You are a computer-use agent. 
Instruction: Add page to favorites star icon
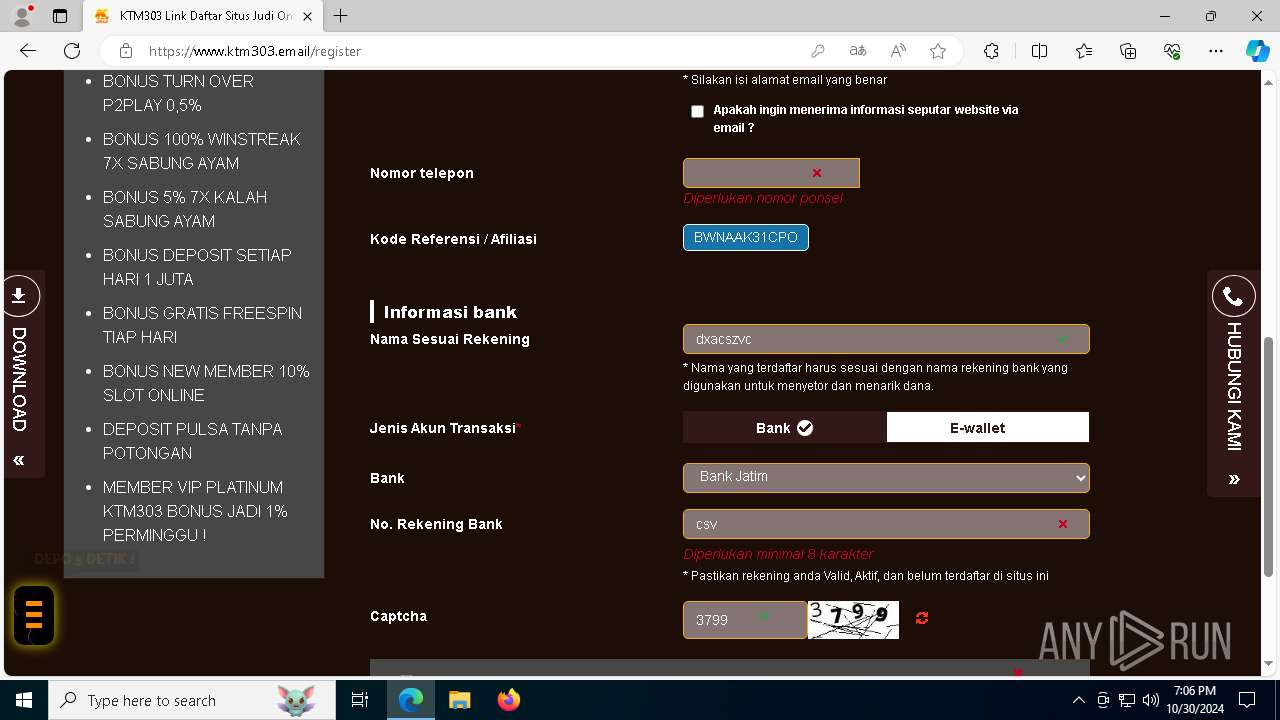tap(938, 51)
